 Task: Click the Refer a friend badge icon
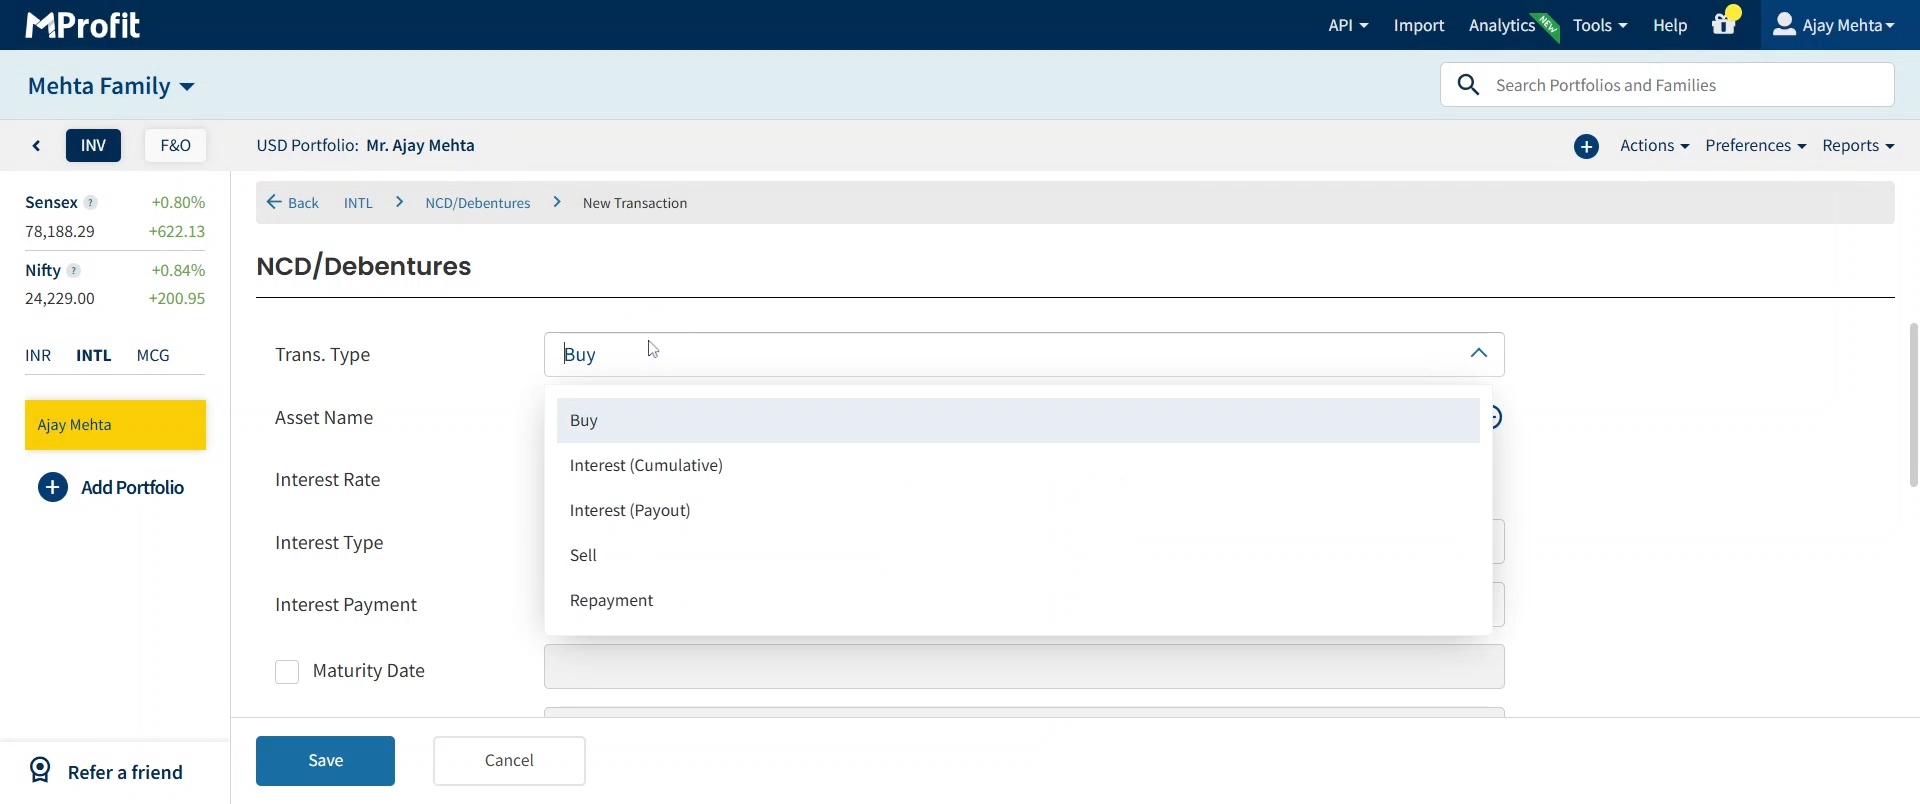(40, 770)
